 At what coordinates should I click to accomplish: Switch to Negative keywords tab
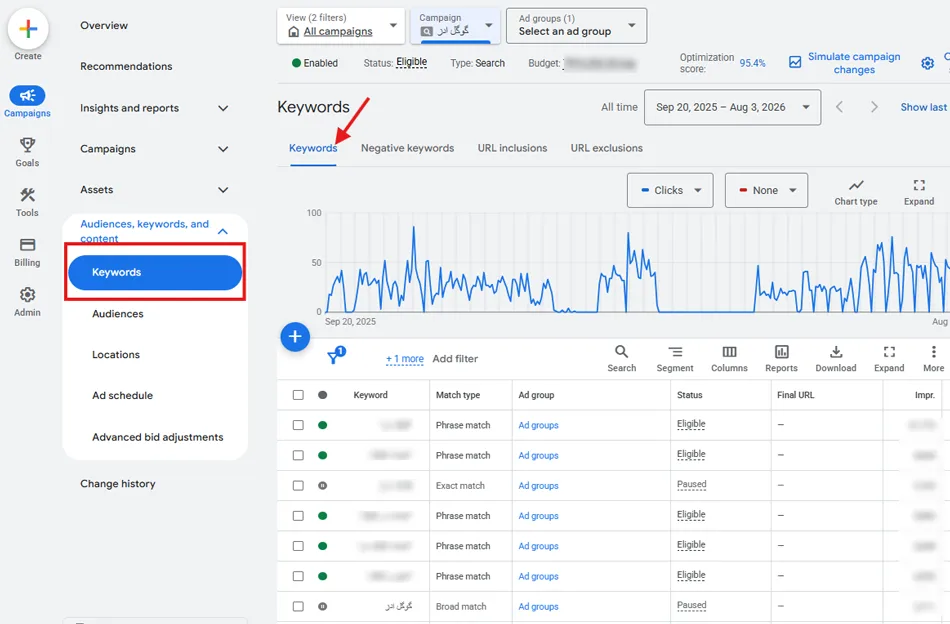pyautogui.click(x=407, y=148)
